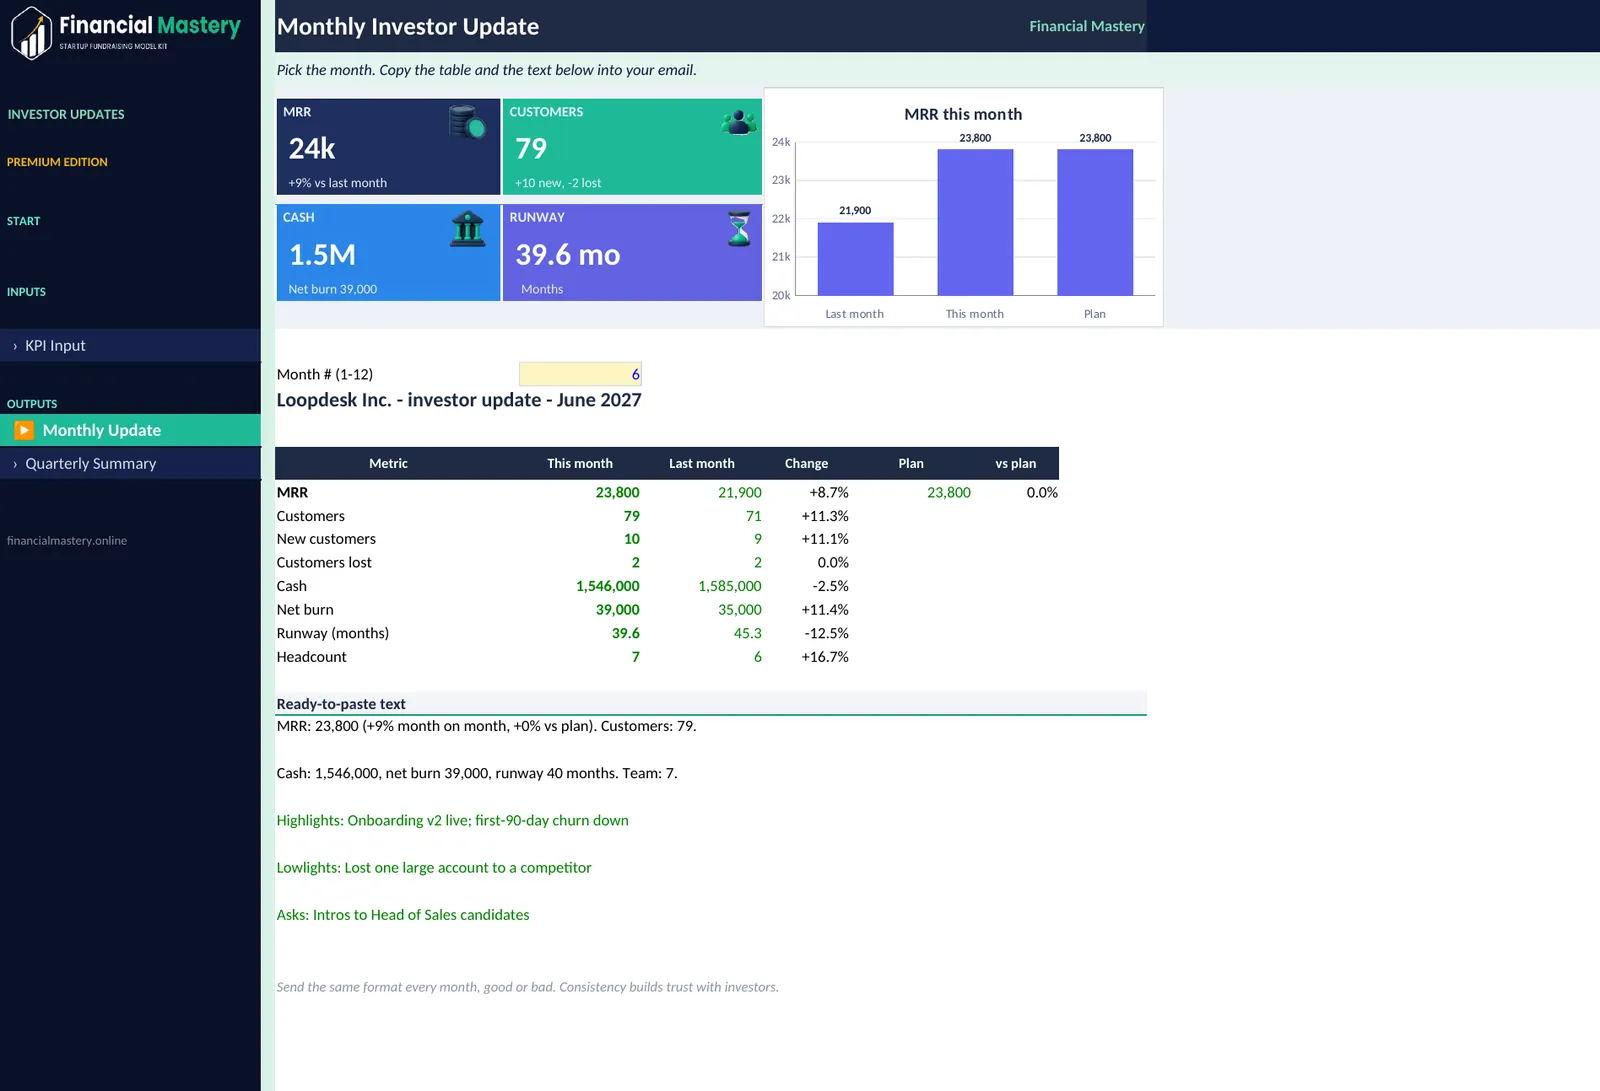Click the Ready-to-paste text heading
This screenshot has height=1091, width=1600.
pos(341,704)
